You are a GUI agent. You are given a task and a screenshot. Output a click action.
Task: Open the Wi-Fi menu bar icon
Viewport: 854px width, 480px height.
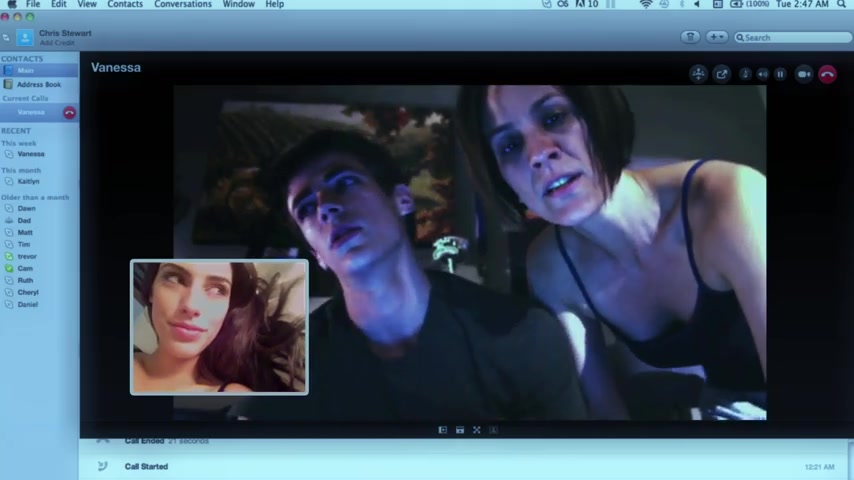pyautogui.click(x=645, y=5)
